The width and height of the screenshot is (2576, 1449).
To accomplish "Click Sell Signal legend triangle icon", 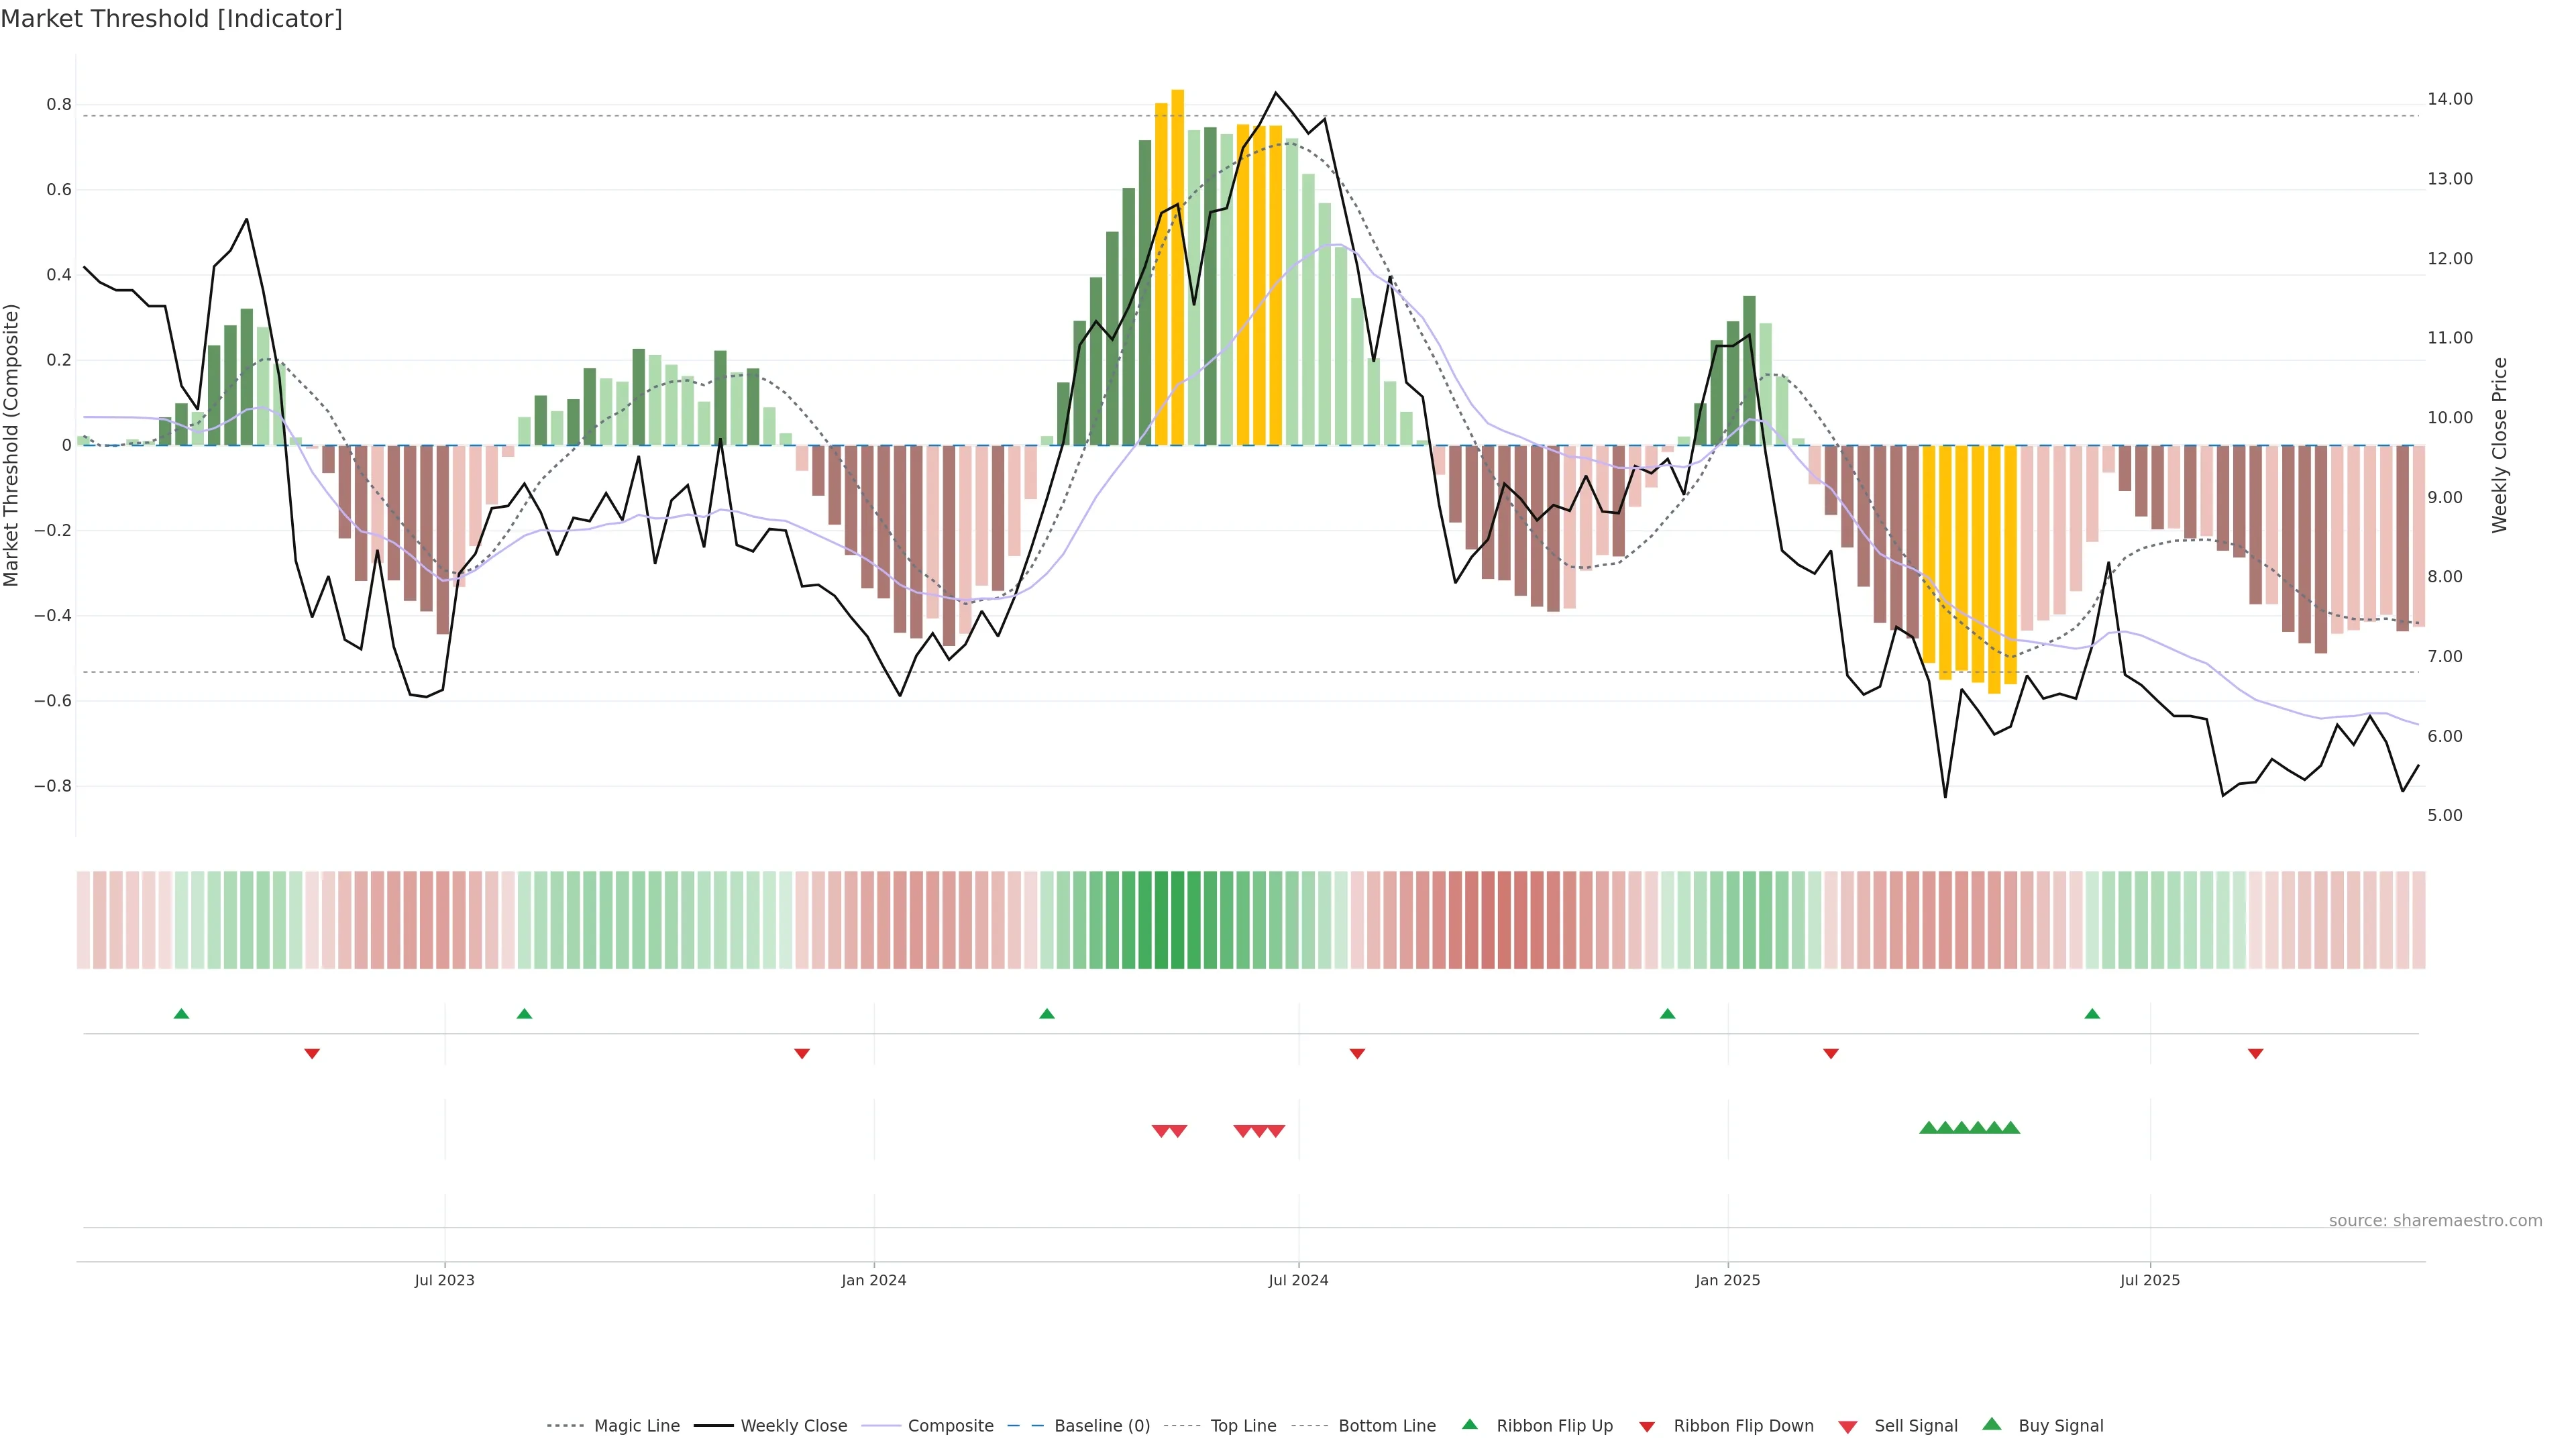I will tap(1848, 1427).
